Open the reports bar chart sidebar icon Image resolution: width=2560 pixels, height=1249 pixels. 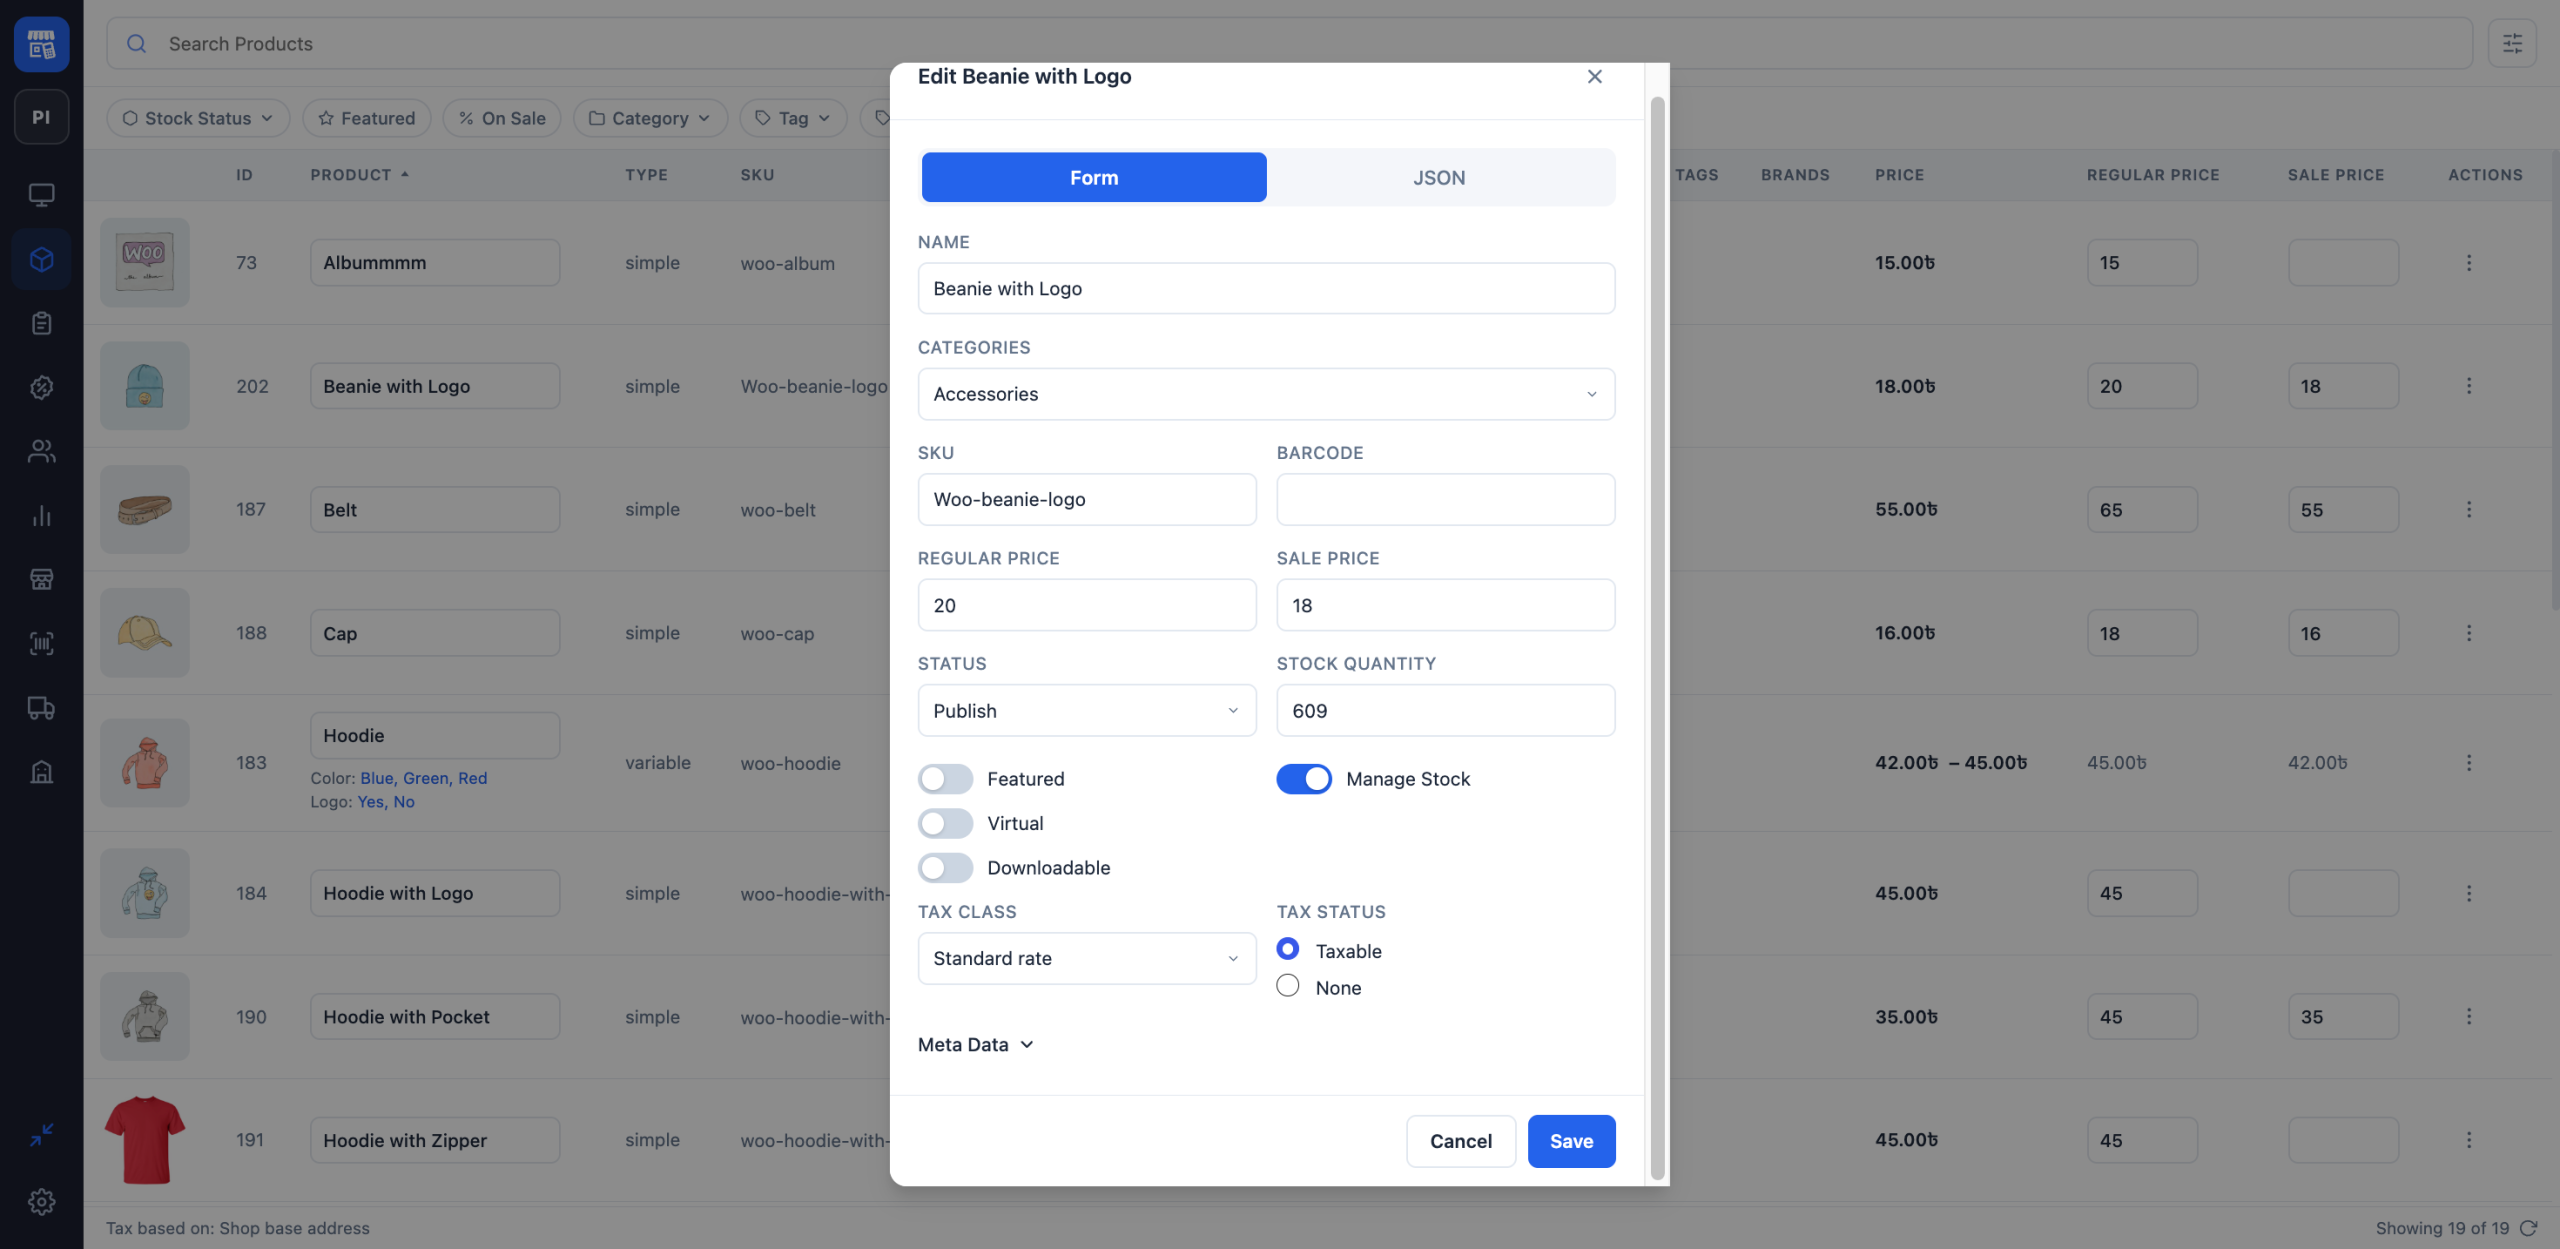(x=41, y=515)
